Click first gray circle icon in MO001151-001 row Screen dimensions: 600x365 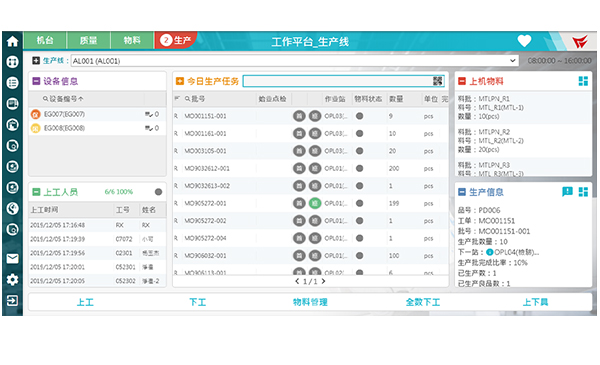[299, 116]
